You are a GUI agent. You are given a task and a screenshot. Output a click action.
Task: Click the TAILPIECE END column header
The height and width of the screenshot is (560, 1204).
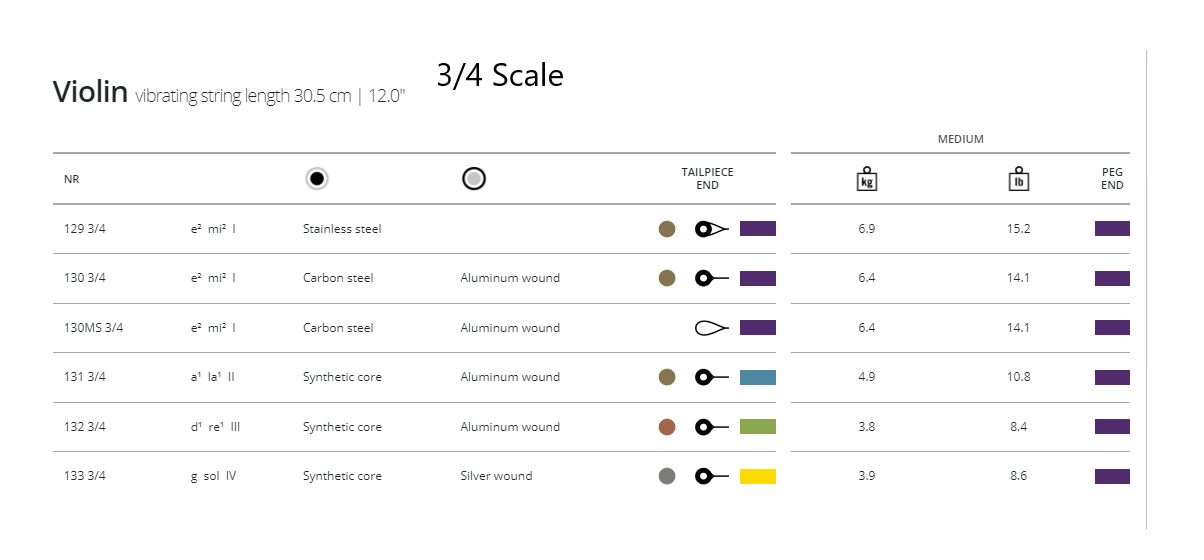point(707,179)
